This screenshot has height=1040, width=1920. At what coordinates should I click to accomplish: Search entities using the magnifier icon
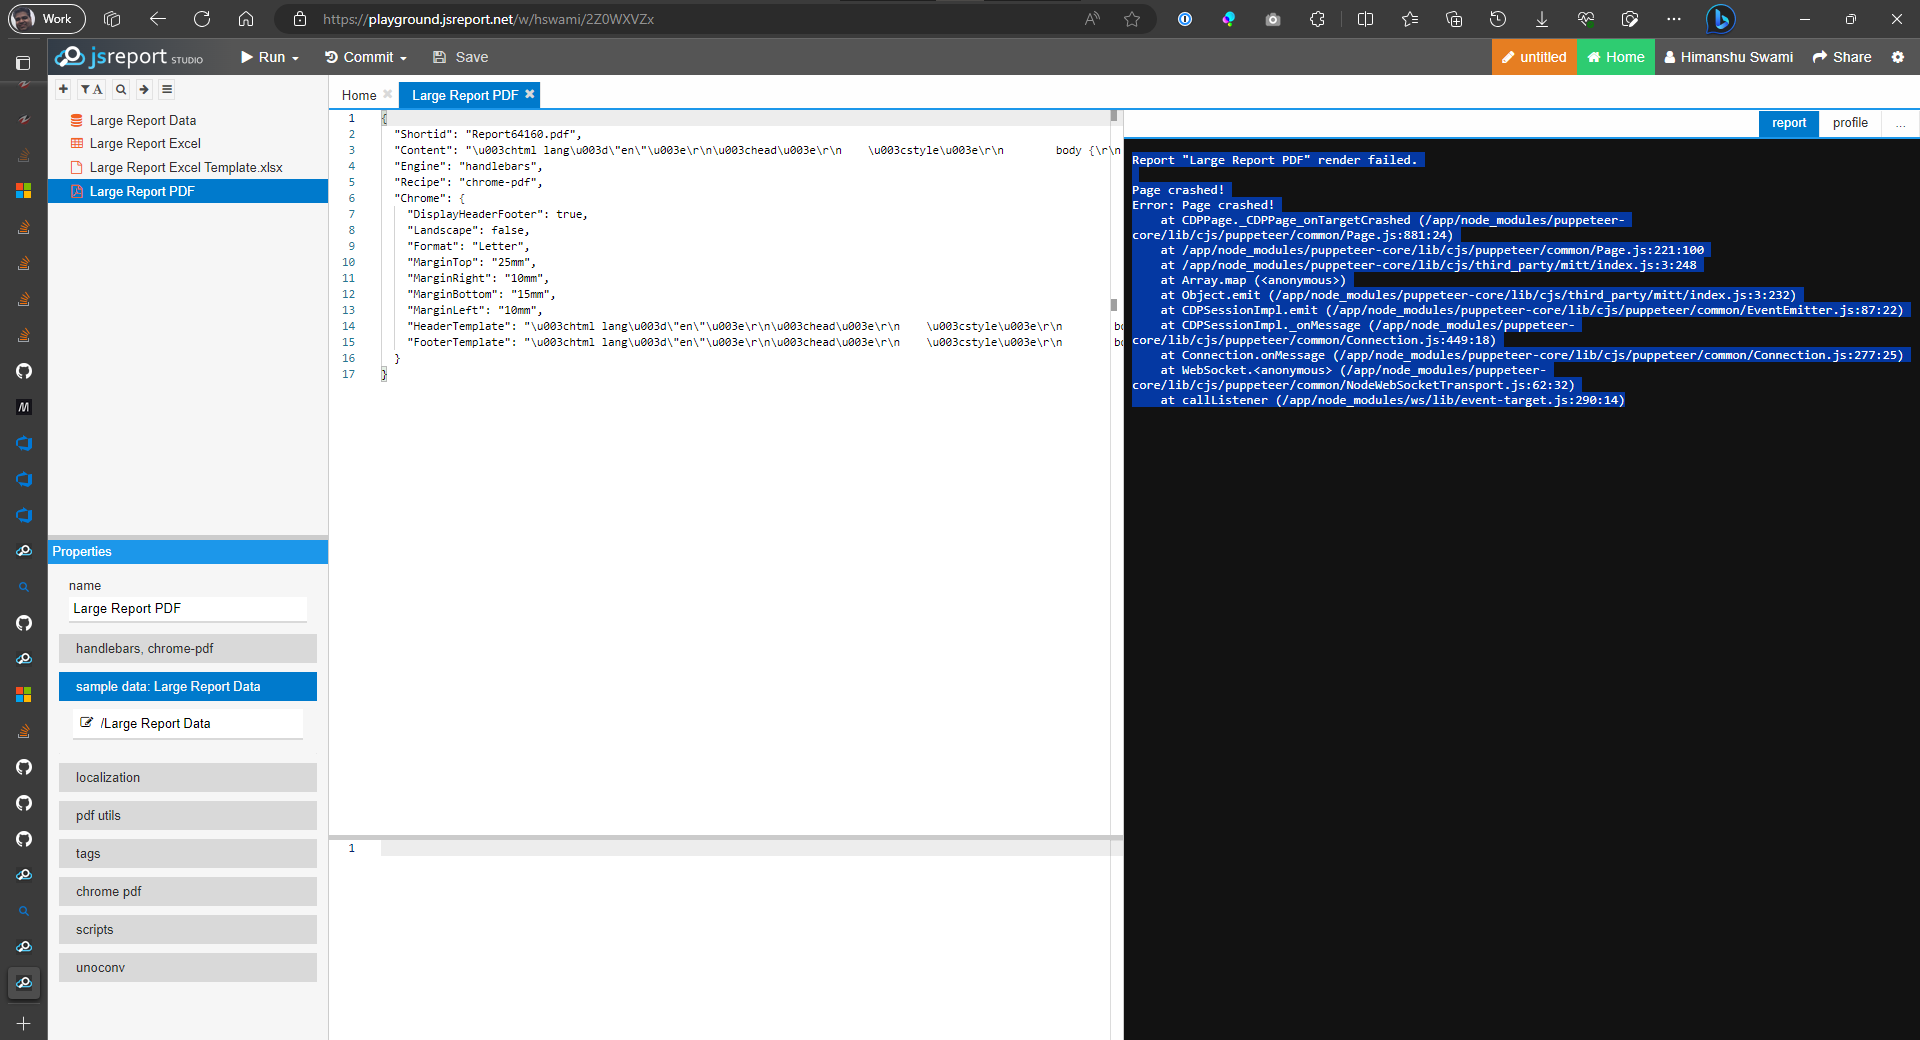pyautogui.click(x=120, y=89)
